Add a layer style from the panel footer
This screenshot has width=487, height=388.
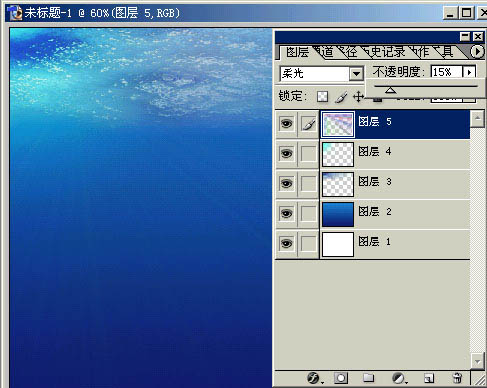point(314,378)
